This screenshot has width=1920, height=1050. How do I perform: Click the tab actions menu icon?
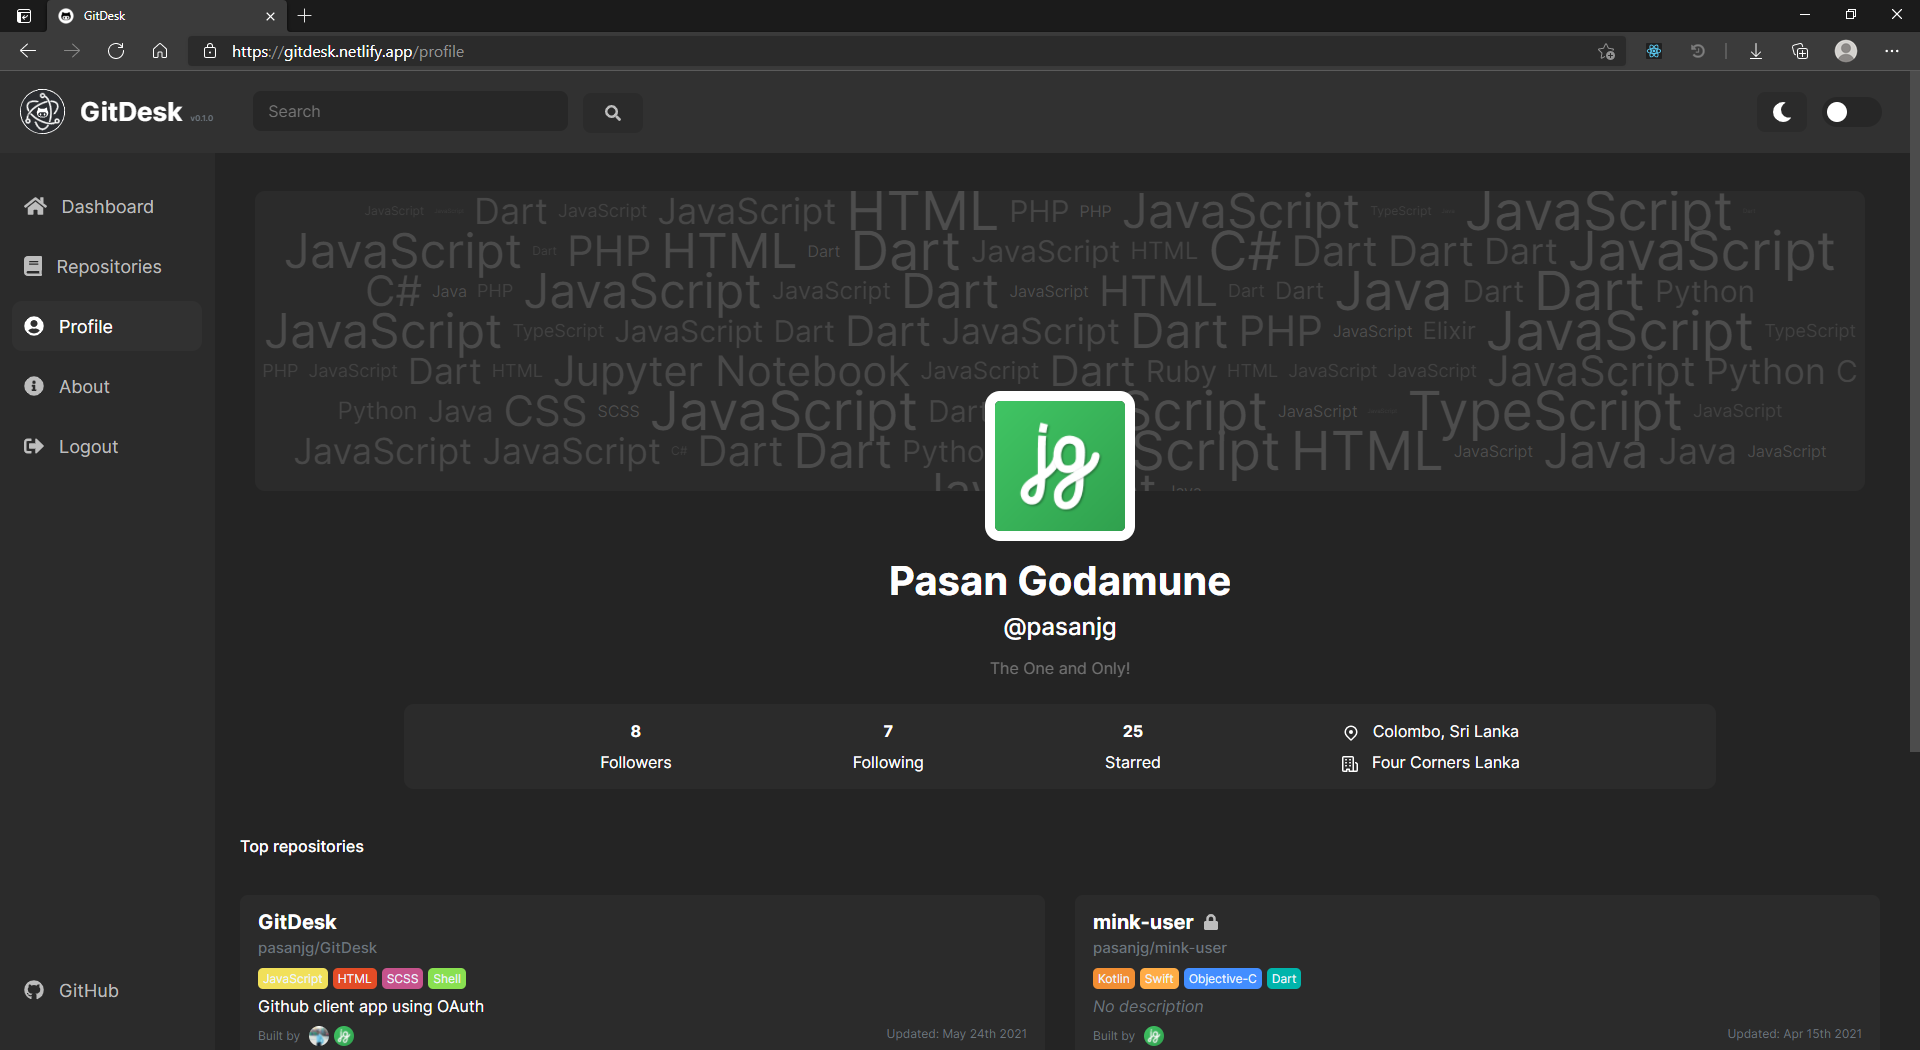point(24,16)
